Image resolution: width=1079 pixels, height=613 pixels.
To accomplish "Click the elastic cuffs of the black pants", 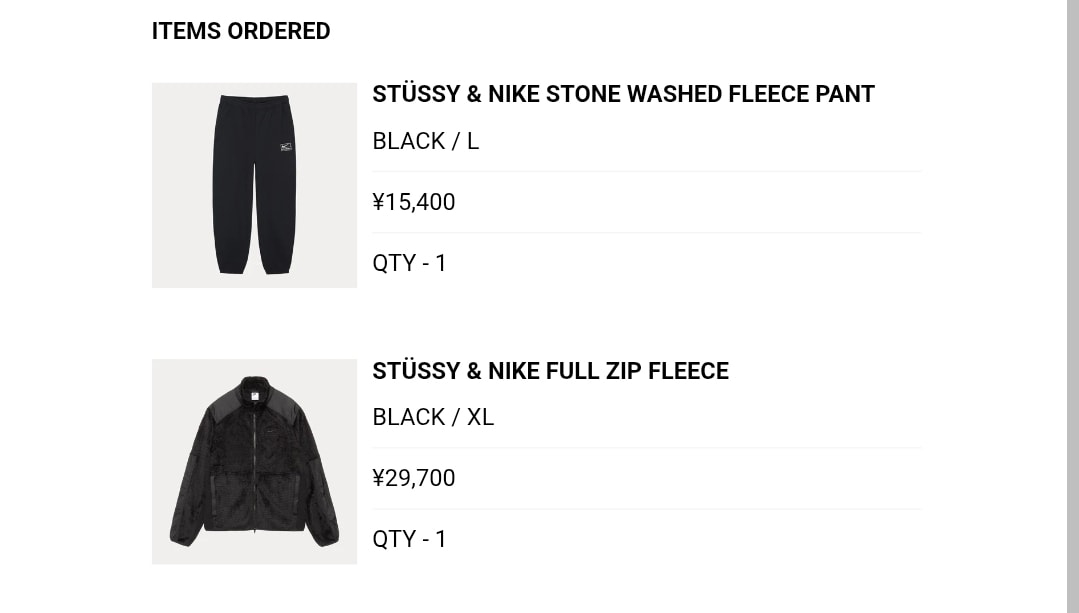I will (x=232, y=266).
